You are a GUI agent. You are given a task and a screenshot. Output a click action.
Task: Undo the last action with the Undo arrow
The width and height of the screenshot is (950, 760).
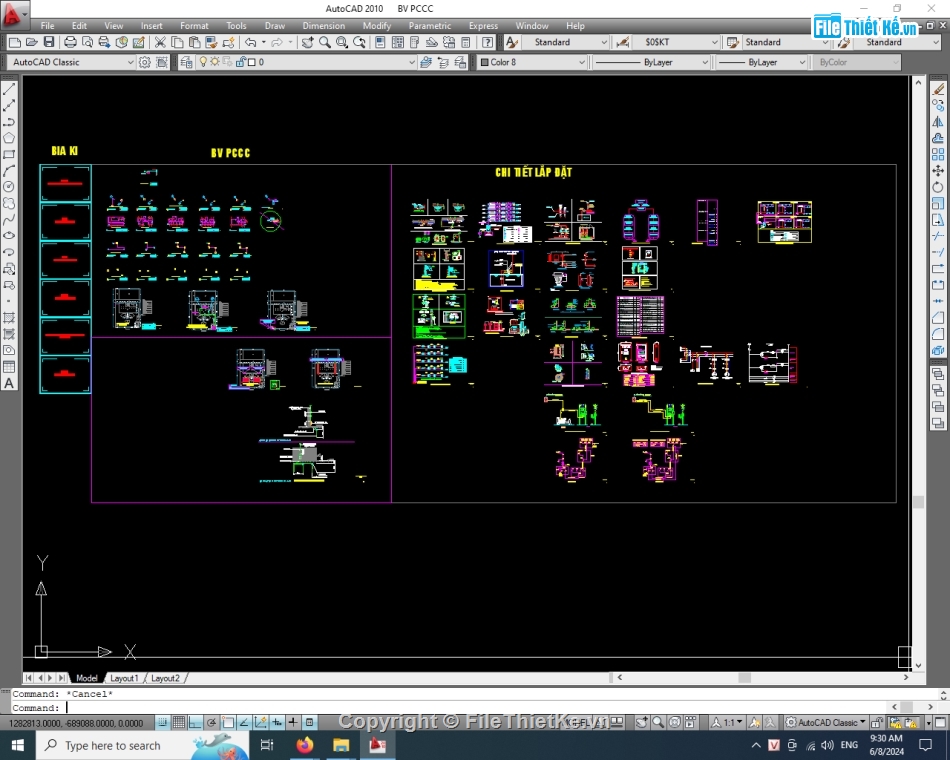click(x=250, y=42)
